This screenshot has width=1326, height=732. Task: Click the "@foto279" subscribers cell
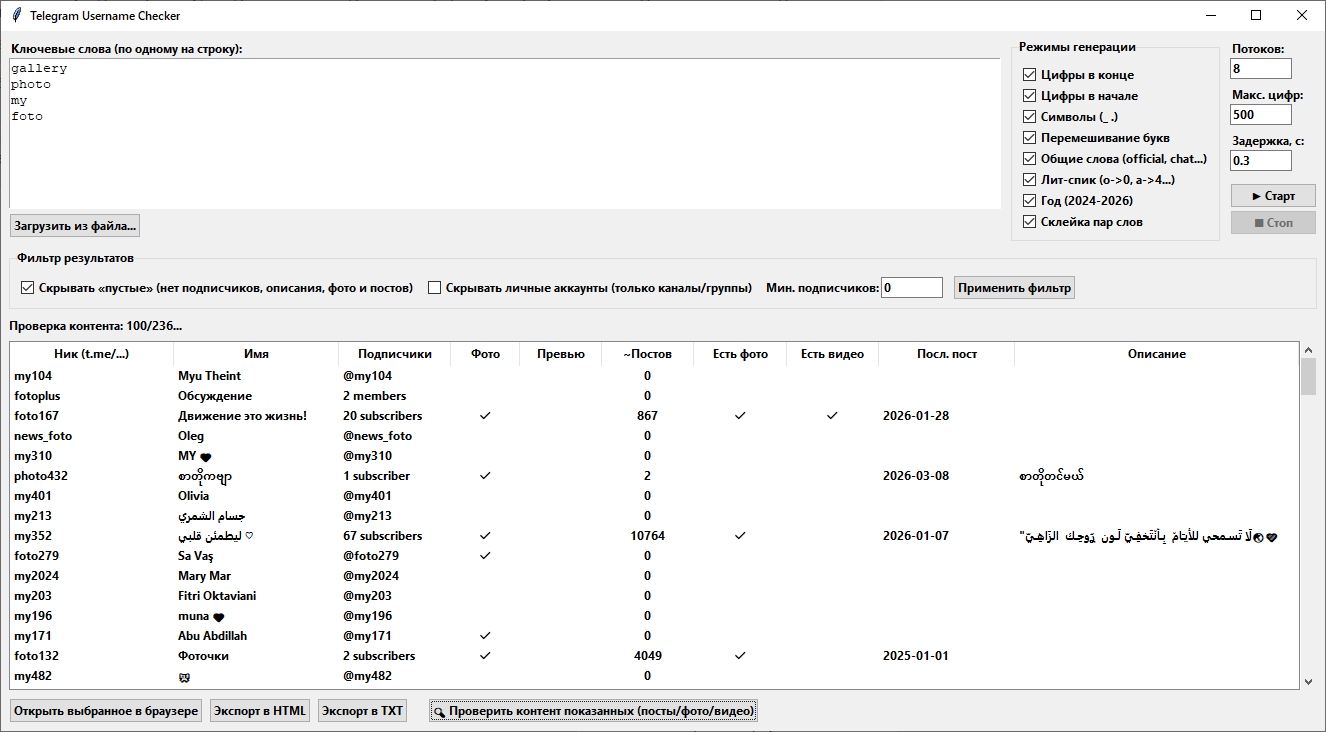(371, 556)
